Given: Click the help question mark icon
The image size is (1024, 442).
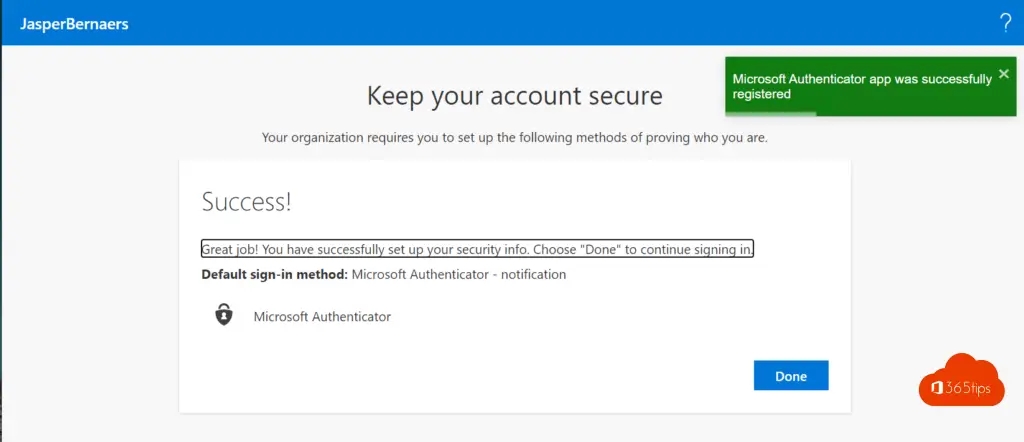Looking at the screenshot, I should click(x=1005, y=24).
